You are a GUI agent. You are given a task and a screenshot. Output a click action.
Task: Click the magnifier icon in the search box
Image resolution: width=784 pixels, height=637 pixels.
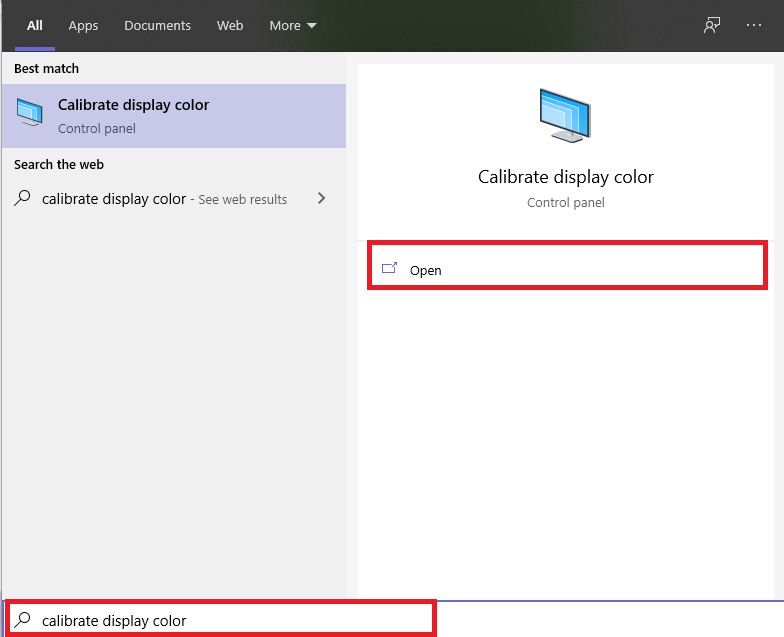point(22,620)
